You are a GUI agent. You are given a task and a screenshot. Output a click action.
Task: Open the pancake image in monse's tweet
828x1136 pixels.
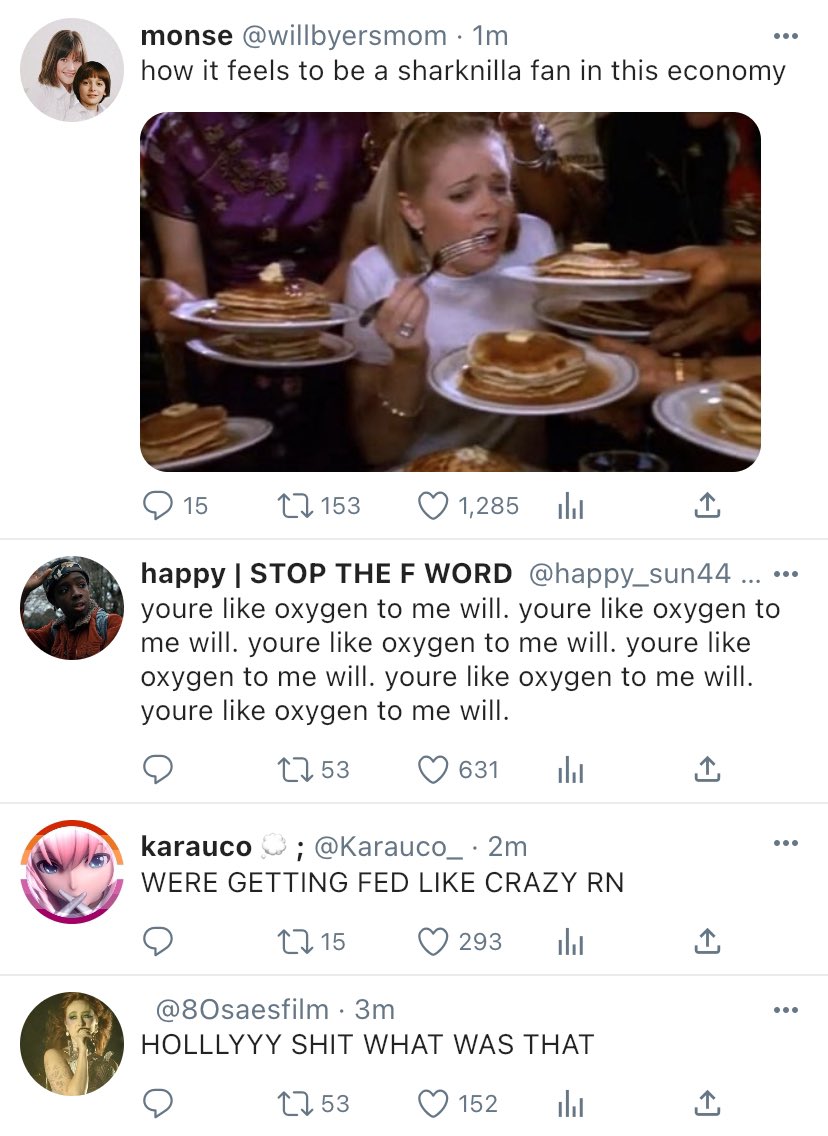(x=450, y=291)
